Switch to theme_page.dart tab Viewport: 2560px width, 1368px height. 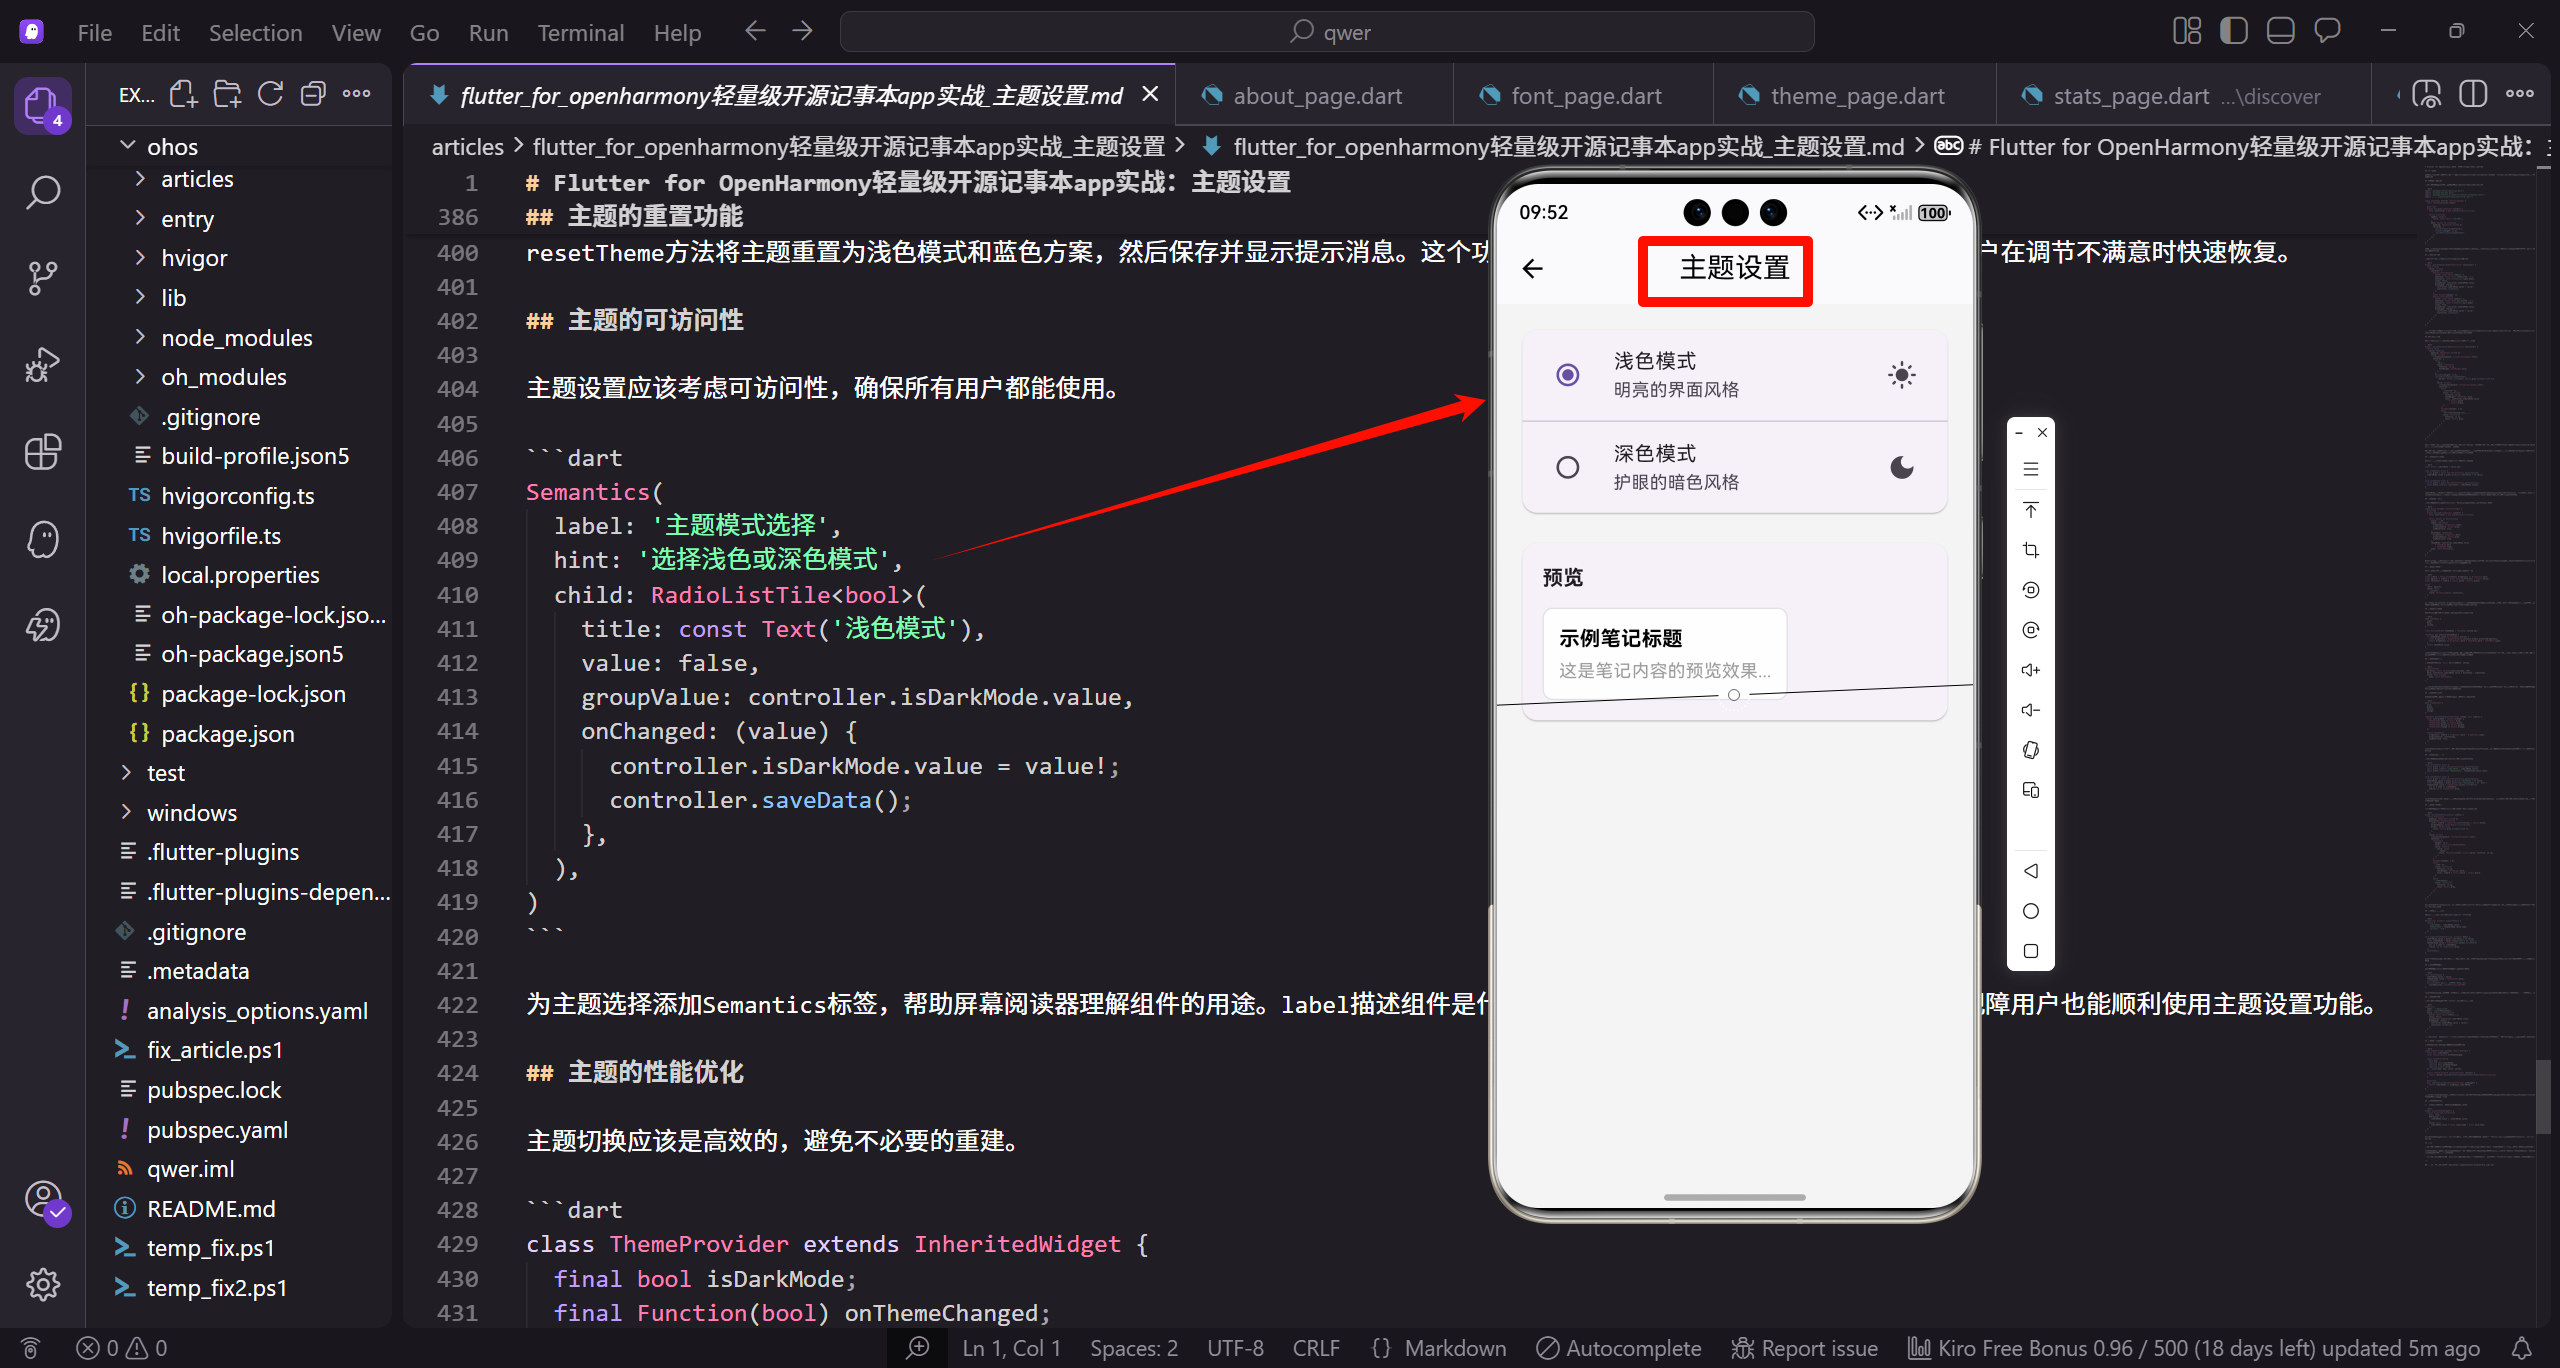click(x=1856, y=96)
